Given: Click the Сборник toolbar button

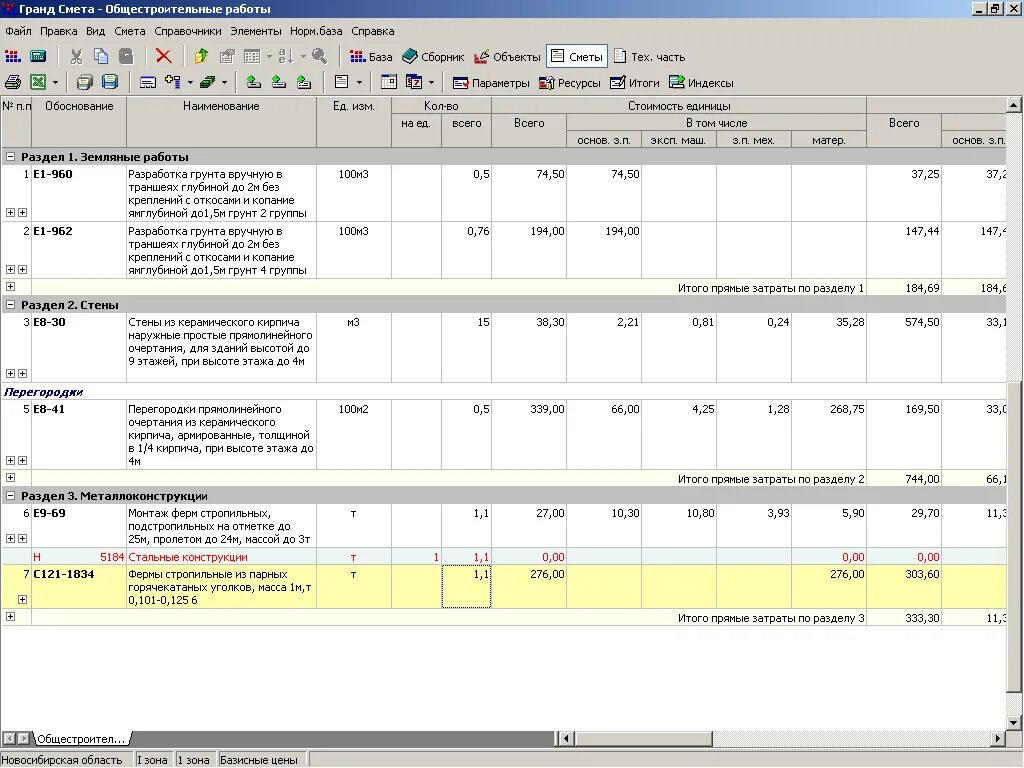Looking at the screenshot, I should pyautogui.click(x=433, y=57).
